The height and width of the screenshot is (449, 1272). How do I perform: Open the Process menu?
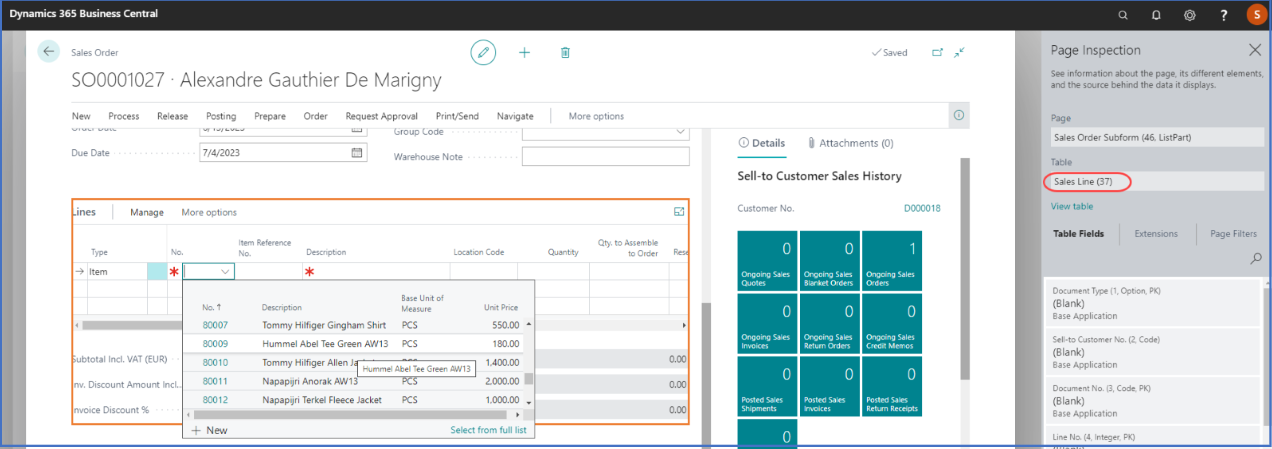click(x=124, y=116)
